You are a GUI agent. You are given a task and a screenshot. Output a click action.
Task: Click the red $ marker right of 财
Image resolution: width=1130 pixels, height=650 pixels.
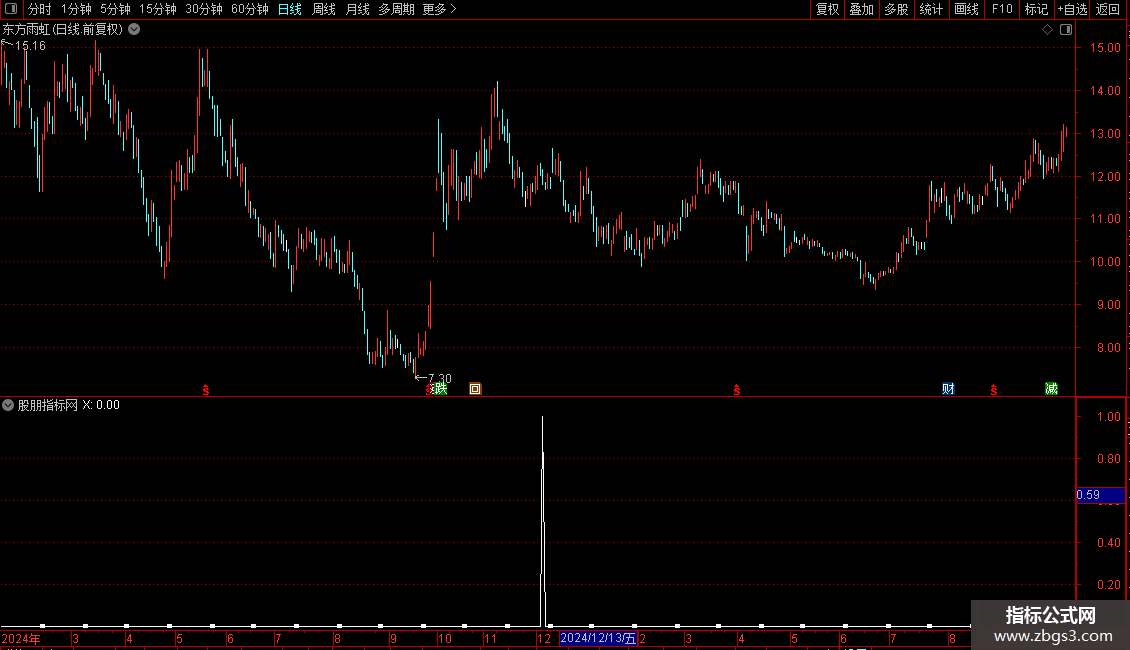(x=994, y=390)
